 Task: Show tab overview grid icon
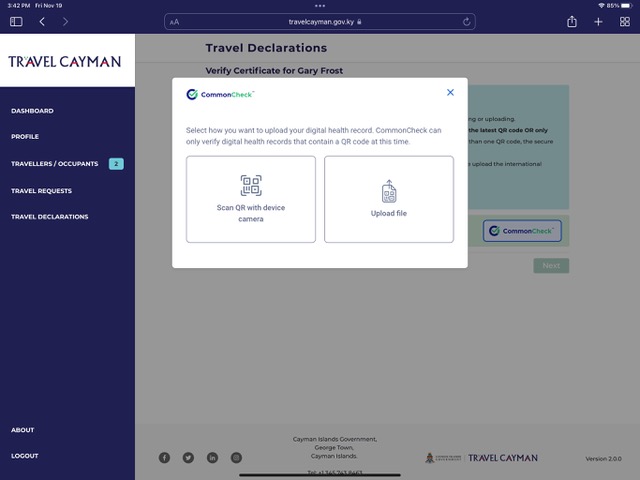[x=624, y=22]
